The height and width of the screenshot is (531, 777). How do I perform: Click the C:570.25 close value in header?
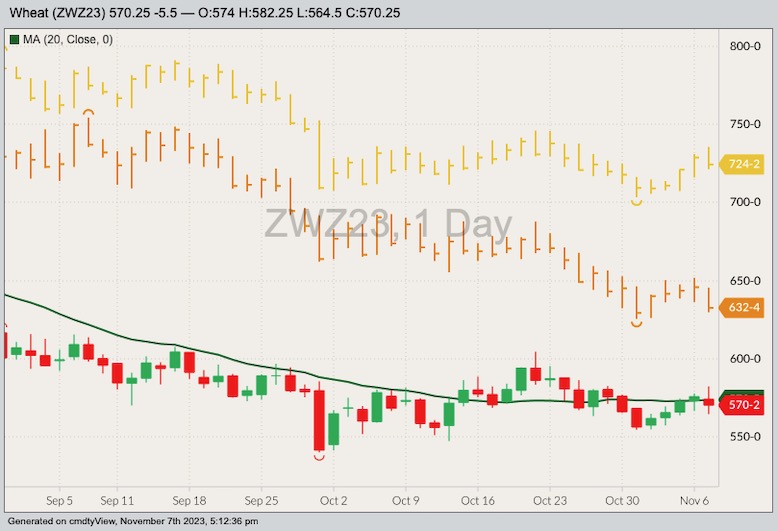tap(373, 12)
